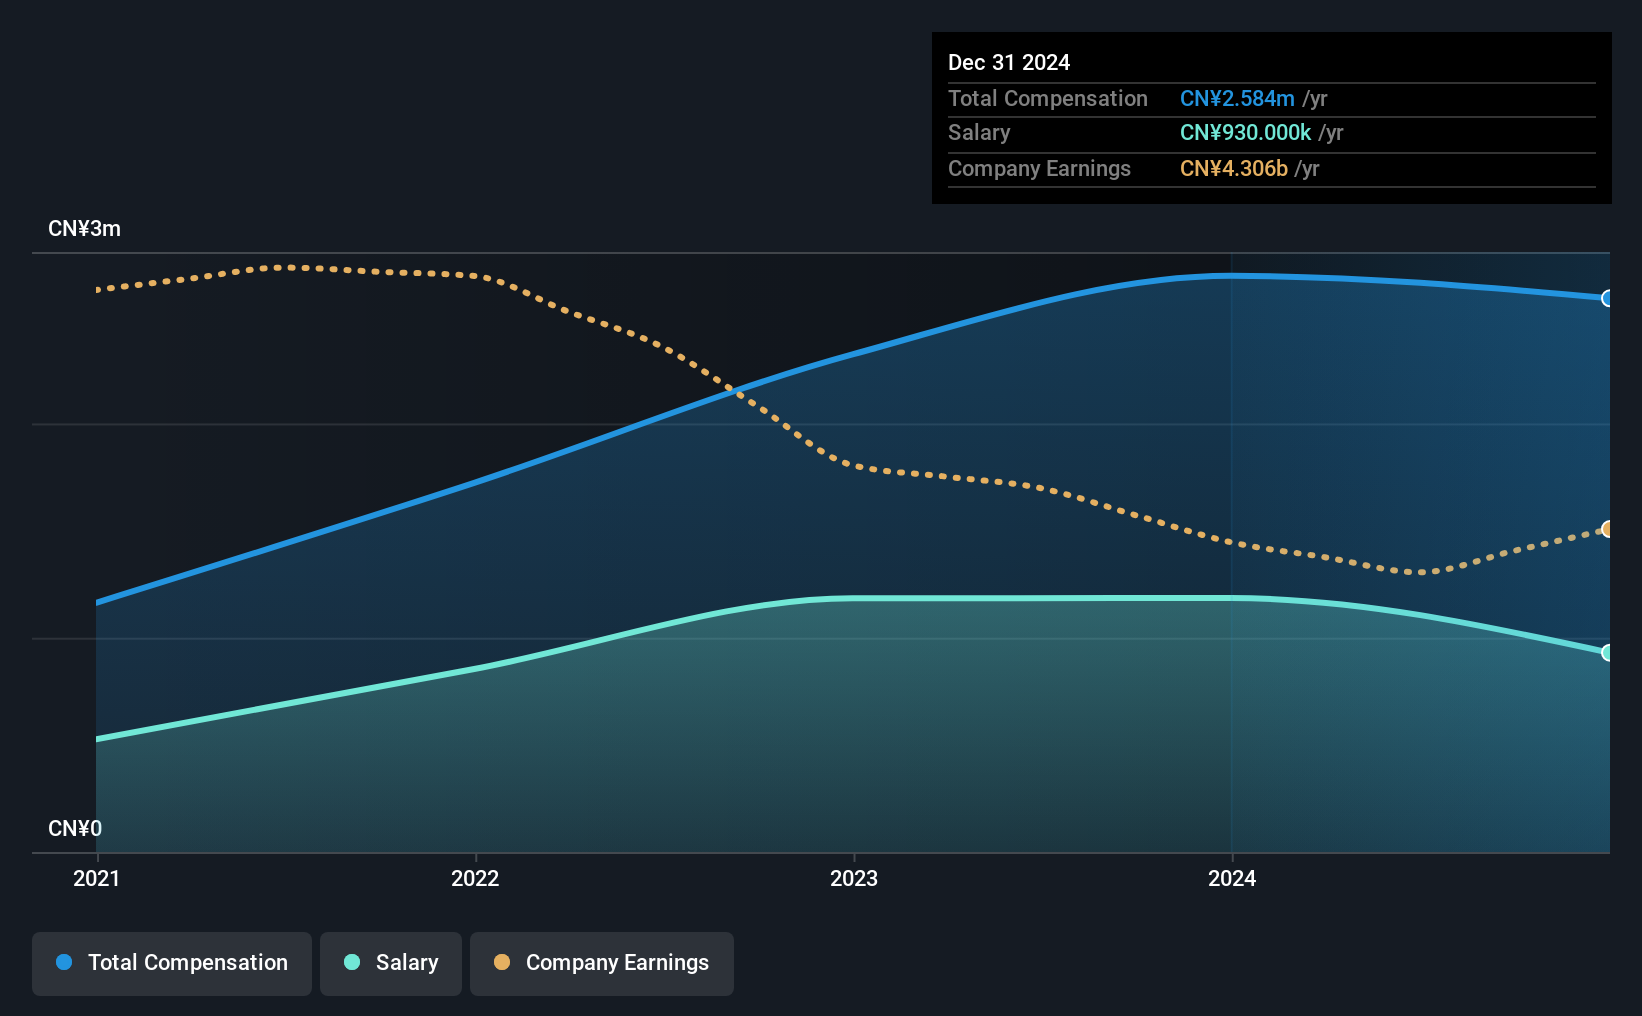Click the CN¥4.306b company earnings value
Viewport: 1642px width, 1016px height.
1234,168
